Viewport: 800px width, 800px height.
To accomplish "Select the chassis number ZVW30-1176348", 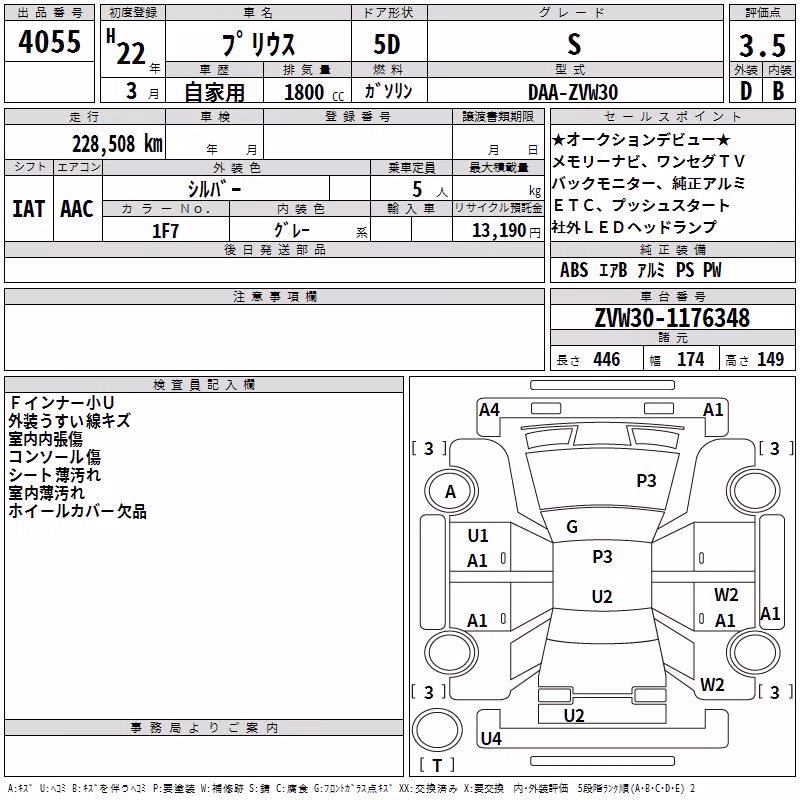I will pyautogui.click(x=672, y=318).
